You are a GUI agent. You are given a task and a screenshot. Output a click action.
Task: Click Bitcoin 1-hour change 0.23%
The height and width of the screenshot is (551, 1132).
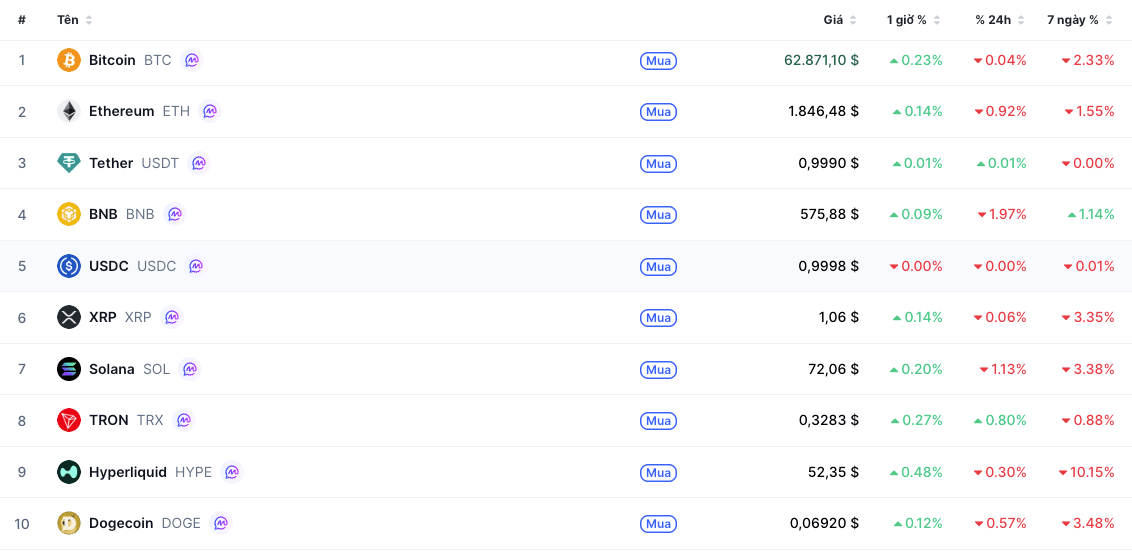coord(916,60)
